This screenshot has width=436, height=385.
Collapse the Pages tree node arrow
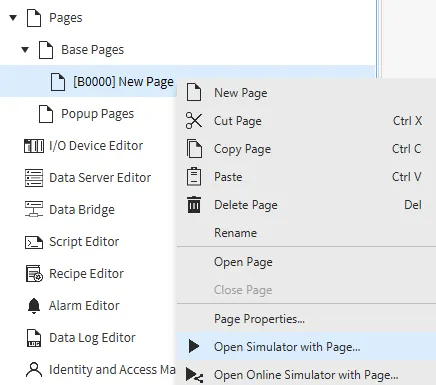13,18
